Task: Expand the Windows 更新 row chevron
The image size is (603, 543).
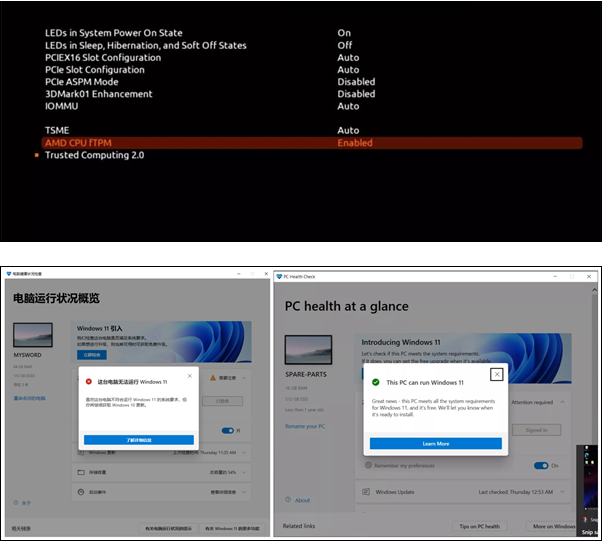Action: click(244, 453)
